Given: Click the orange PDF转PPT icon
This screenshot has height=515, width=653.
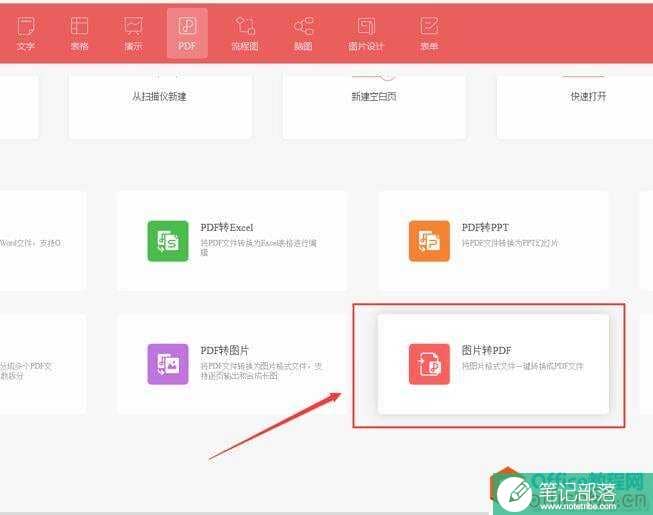Looking at the screenshot, I should click(x=429, y=241).
